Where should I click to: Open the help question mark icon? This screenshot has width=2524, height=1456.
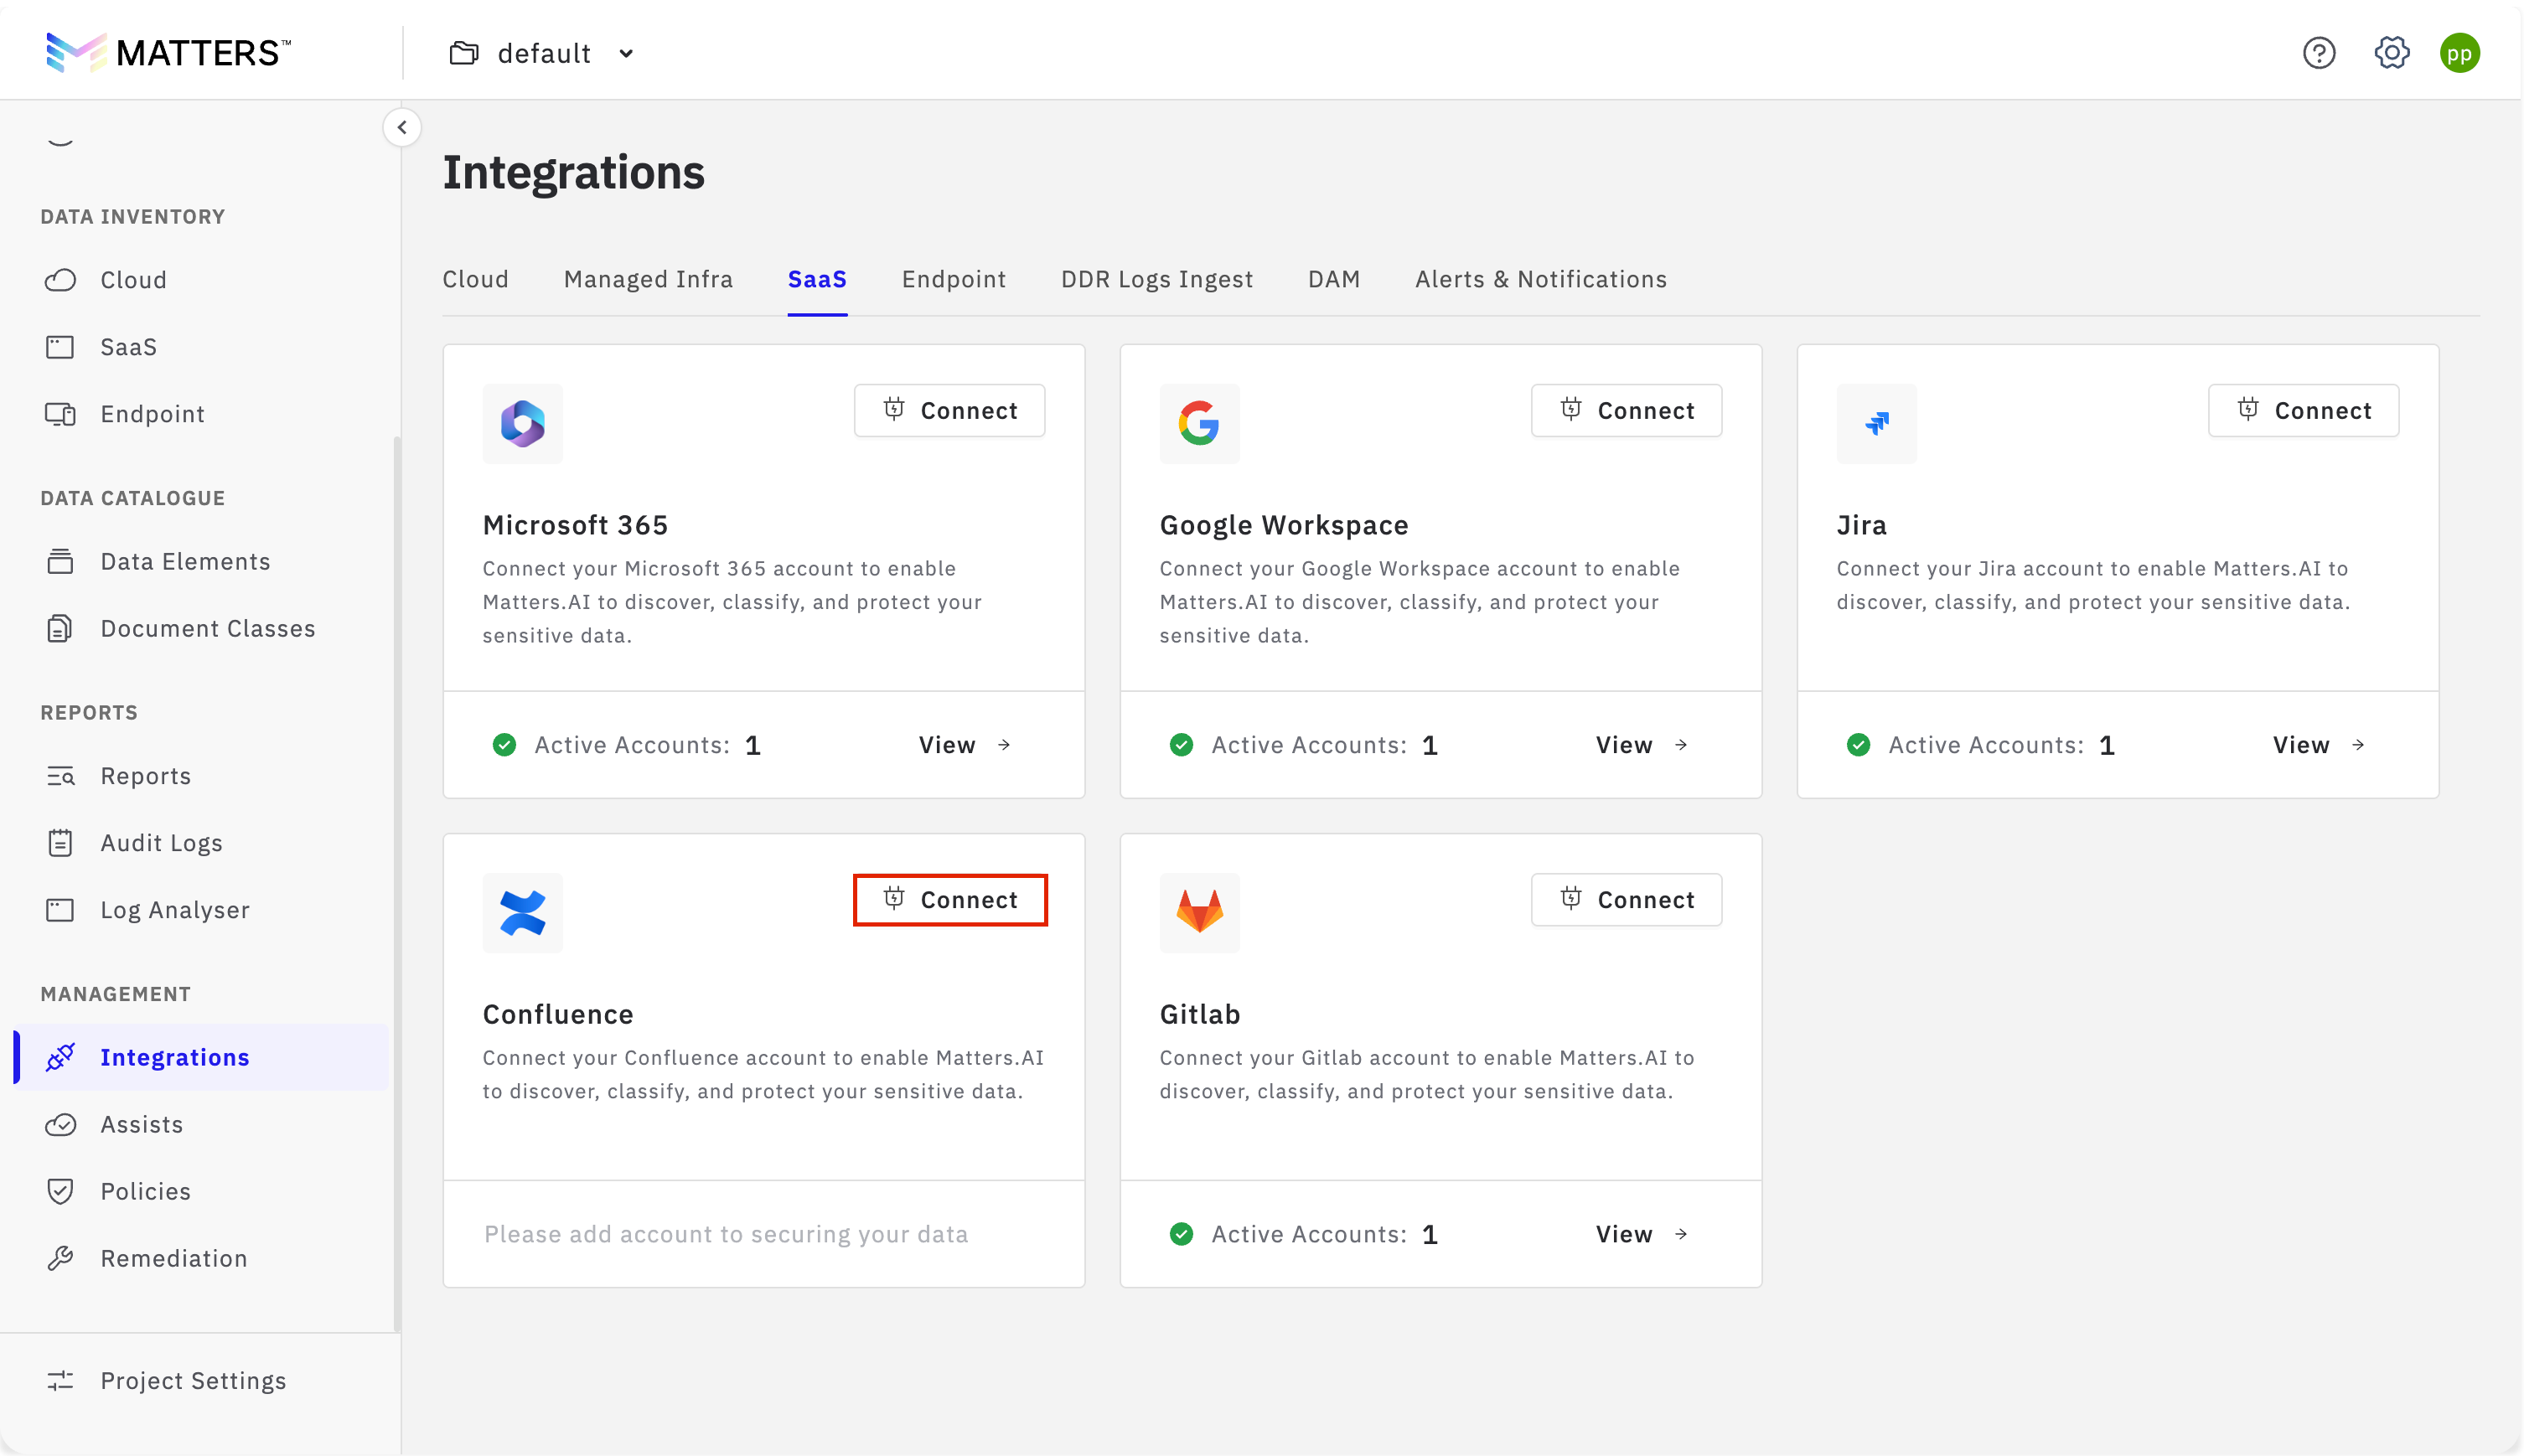[x=2319, y=53]
